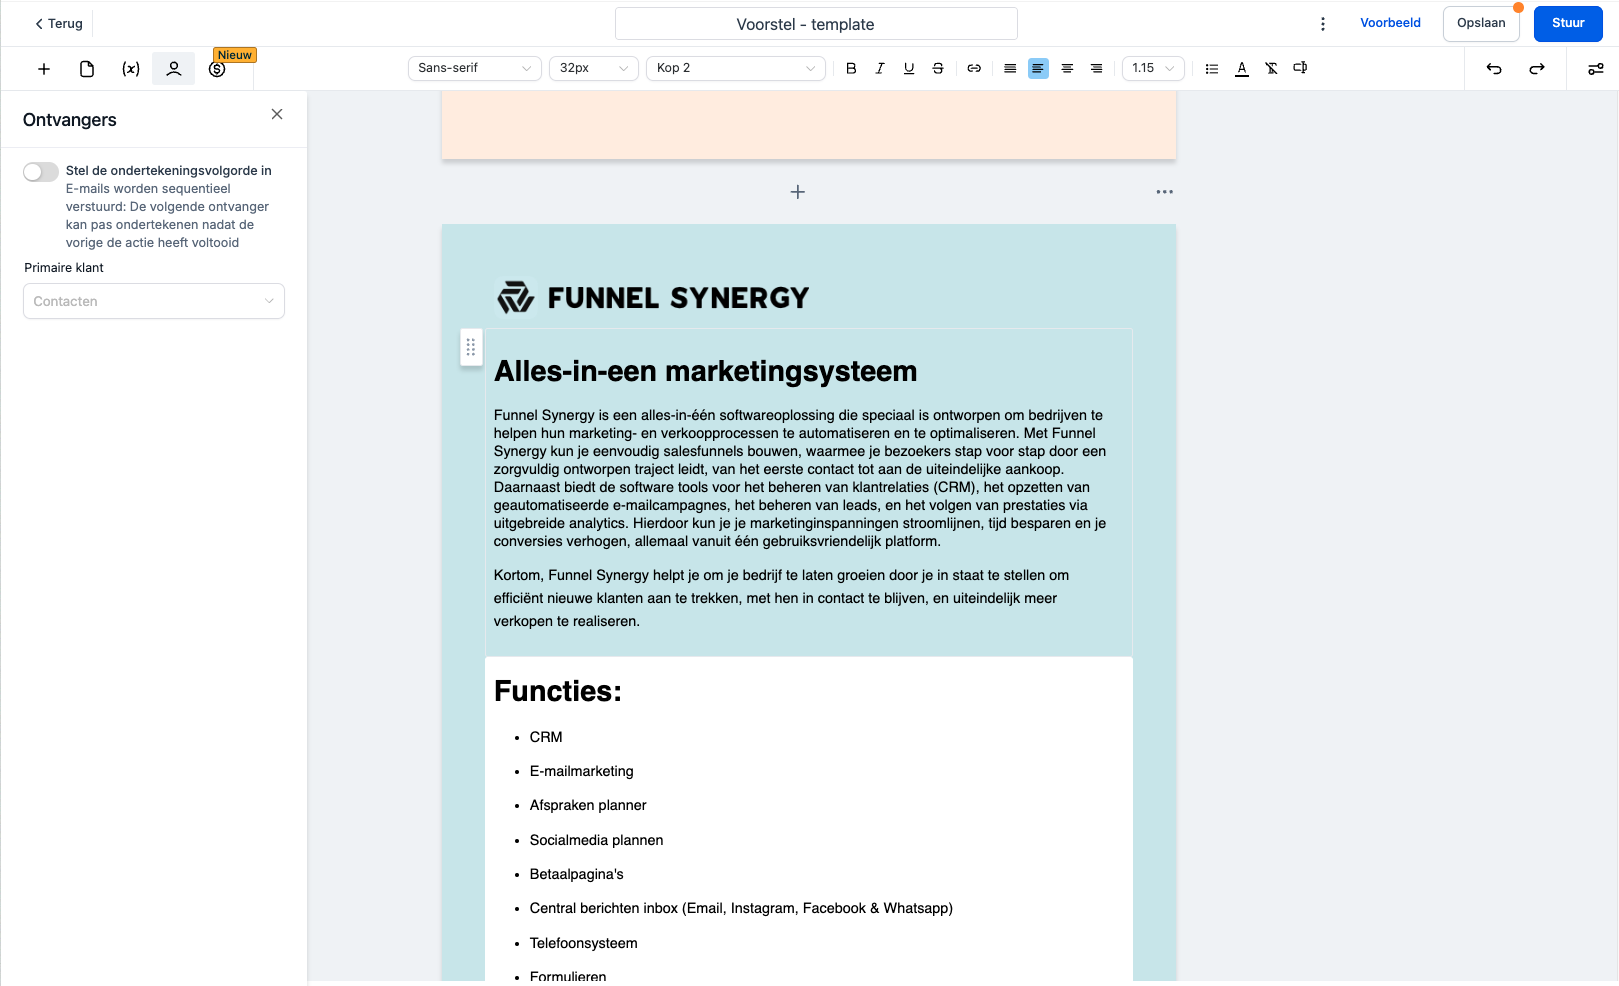The width and height of the screenshot is (1619, 986).
Task: Open the pages document icon
Action: tap(87, 69)
